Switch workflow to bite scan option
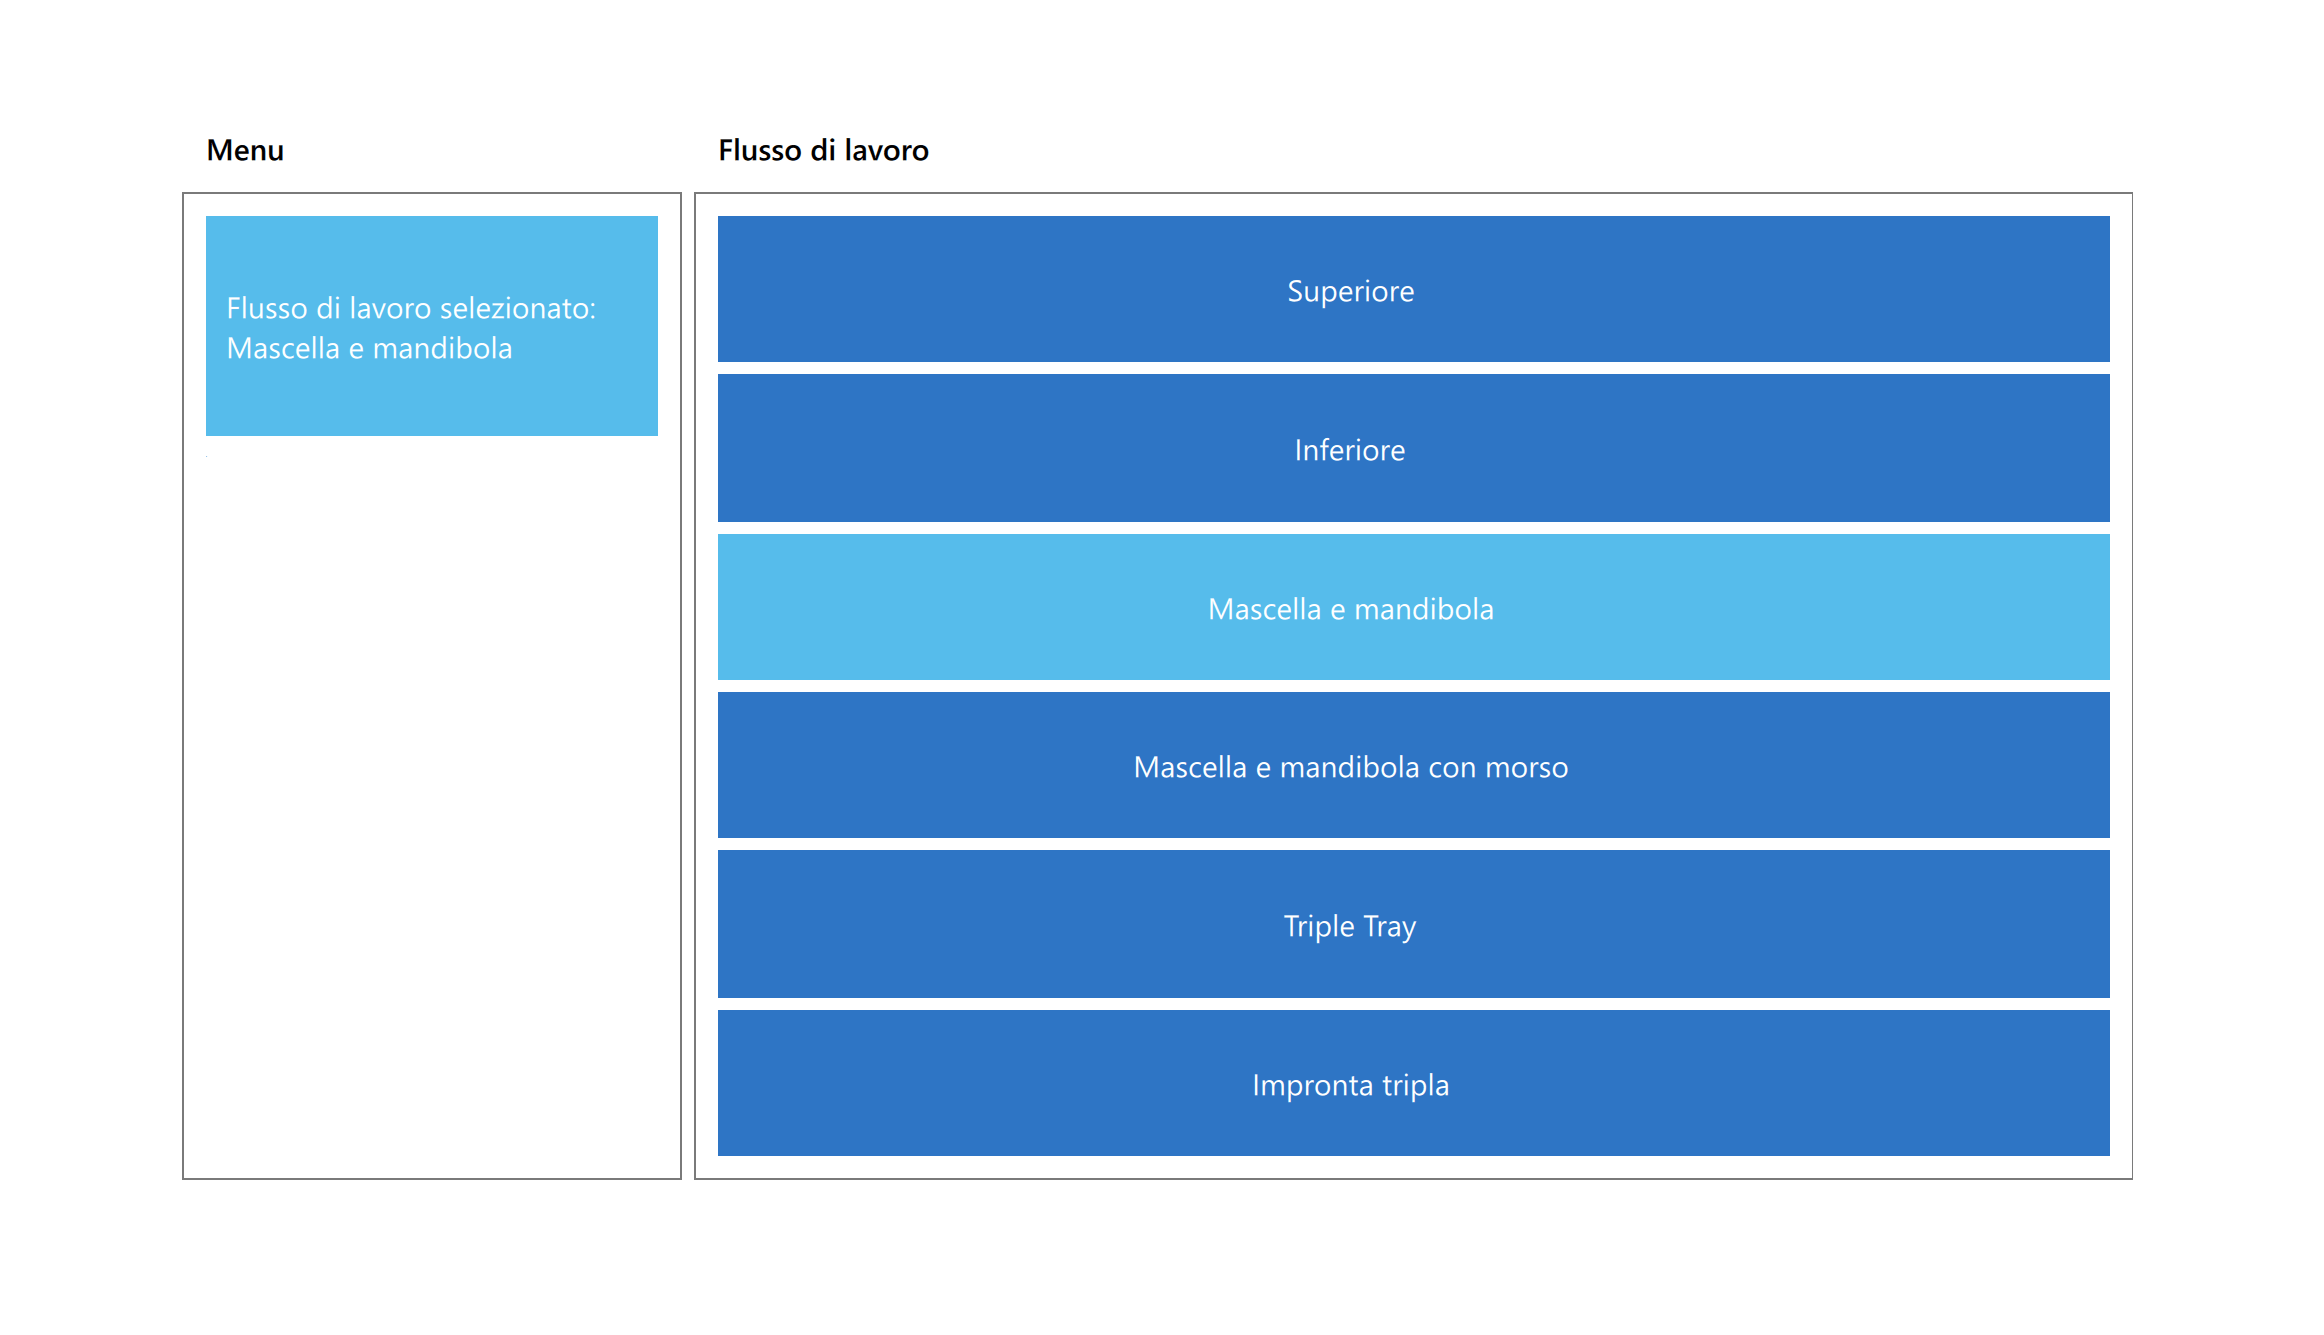Screen dimensions: 2324x1335 tap(1413, 765)
